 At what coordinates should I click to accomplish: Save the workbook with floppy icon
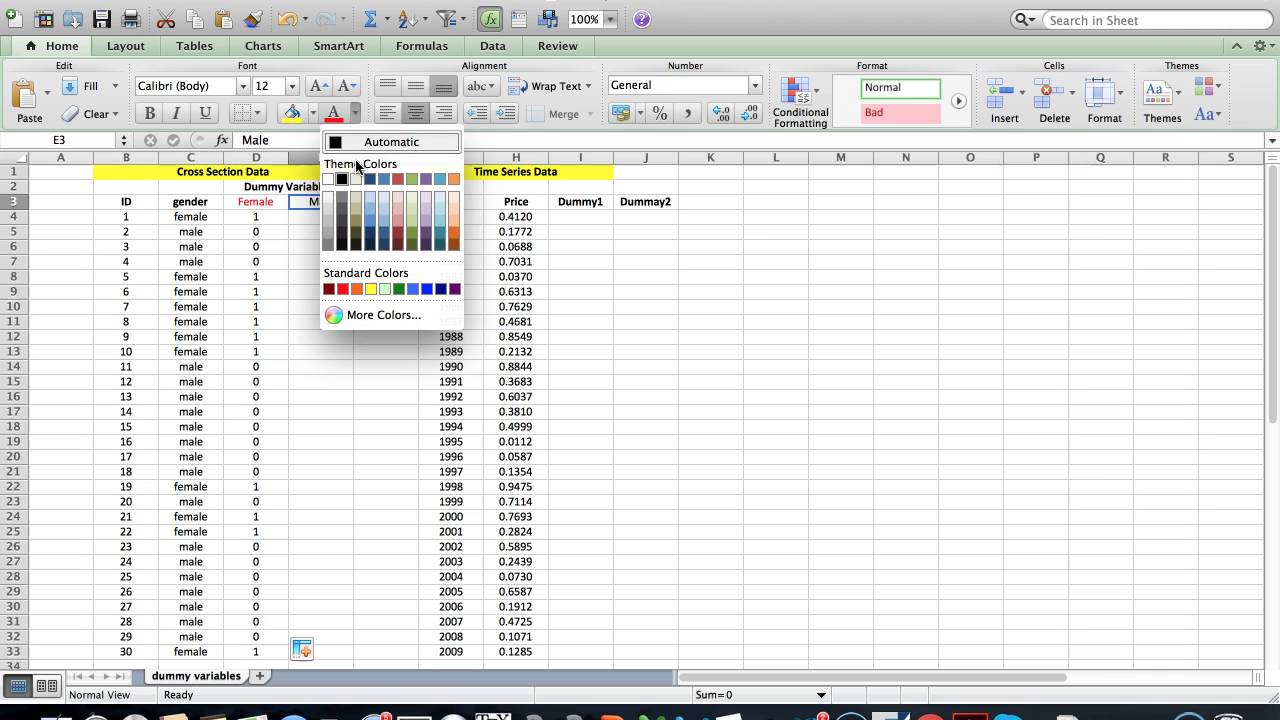click(101, 19)
